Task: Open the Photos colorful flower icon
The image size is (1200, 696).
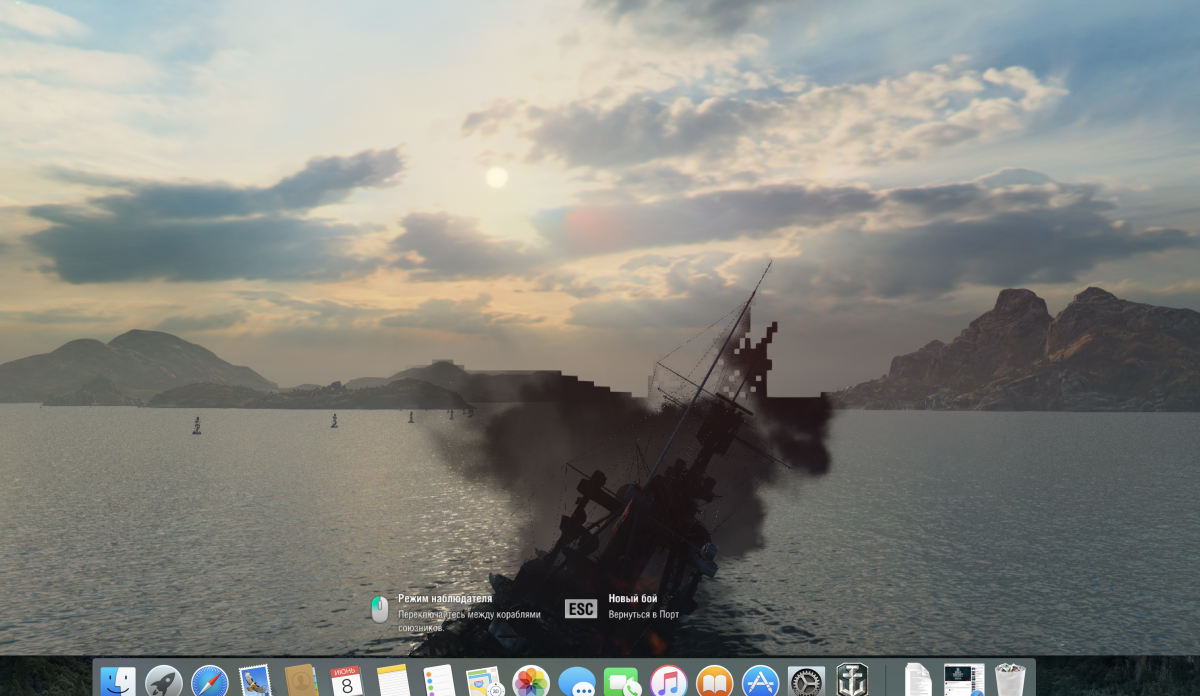Action: tap(531, 681)
